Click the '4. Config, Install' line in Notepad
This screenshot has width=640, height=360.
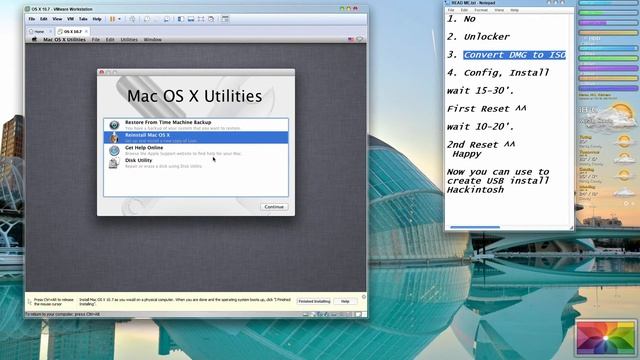498,73
